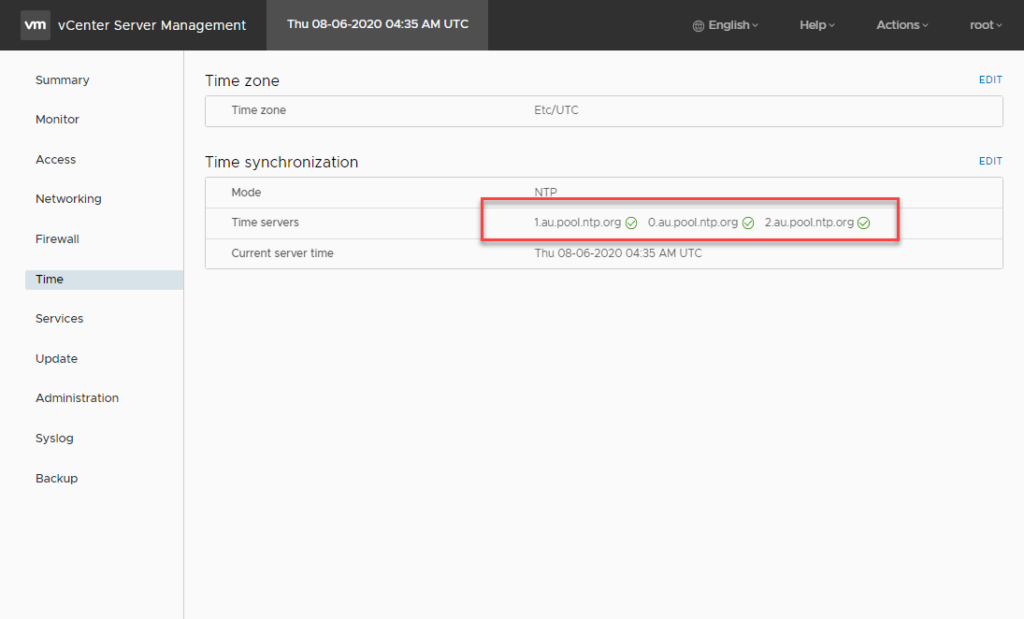The height and width of the screenshot is (619, 1024).
Task: Click the header date and time display
Action: tap(377, 24)
